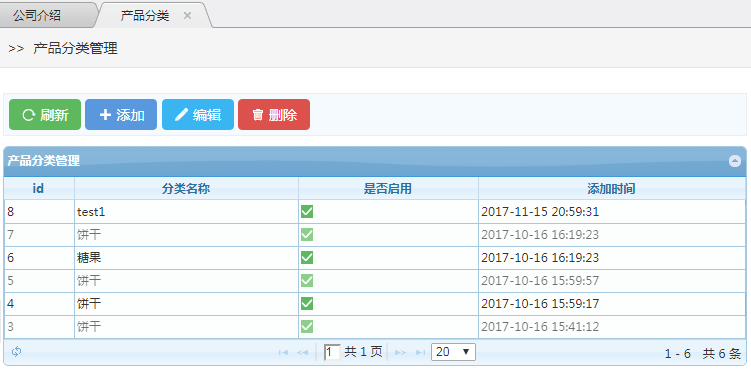Click the 产品分类管理 breadcrumb heading text
The image size is (751, 369).
click(75, 48)
